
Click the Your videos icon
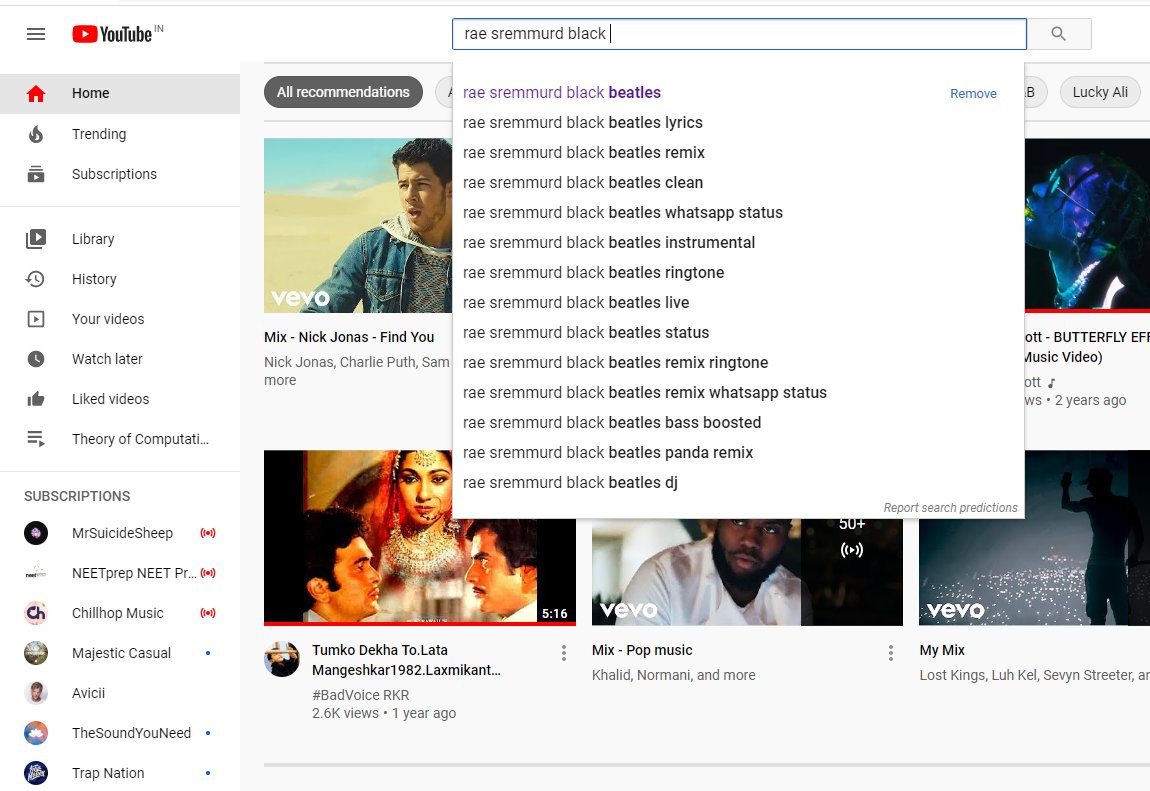pyautogui.click(x=36, y=319)
